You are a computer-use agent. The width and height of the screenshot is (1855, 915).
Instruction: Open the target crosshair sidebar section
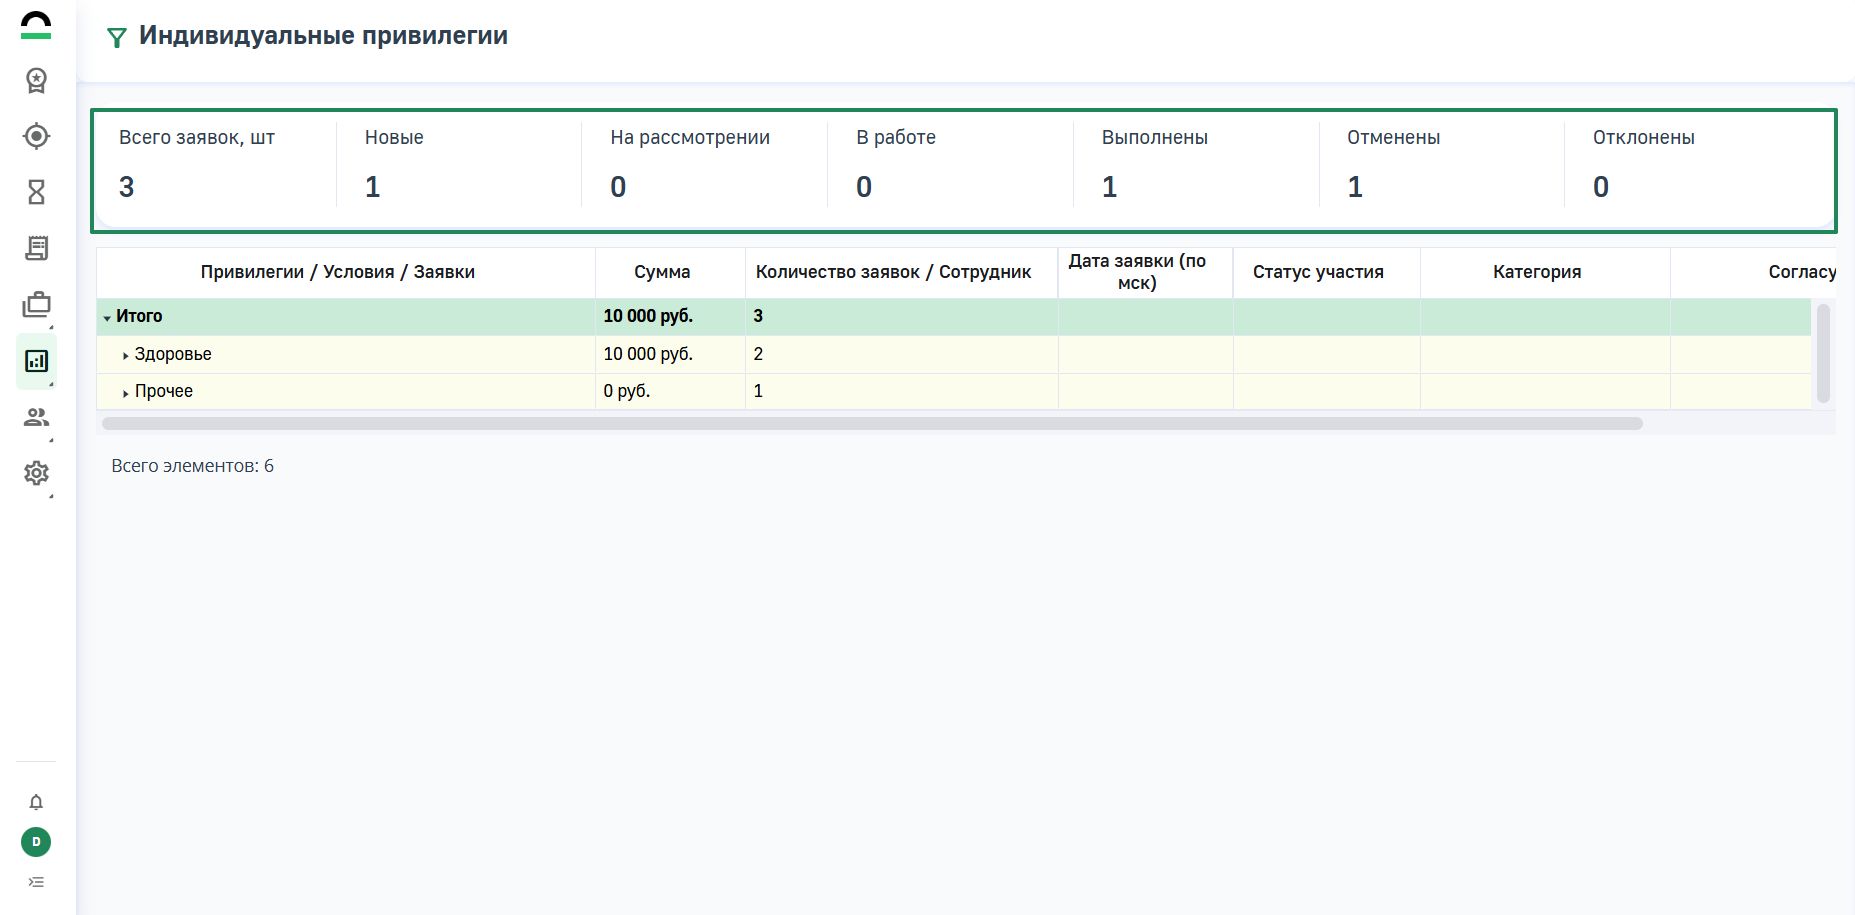36,136
